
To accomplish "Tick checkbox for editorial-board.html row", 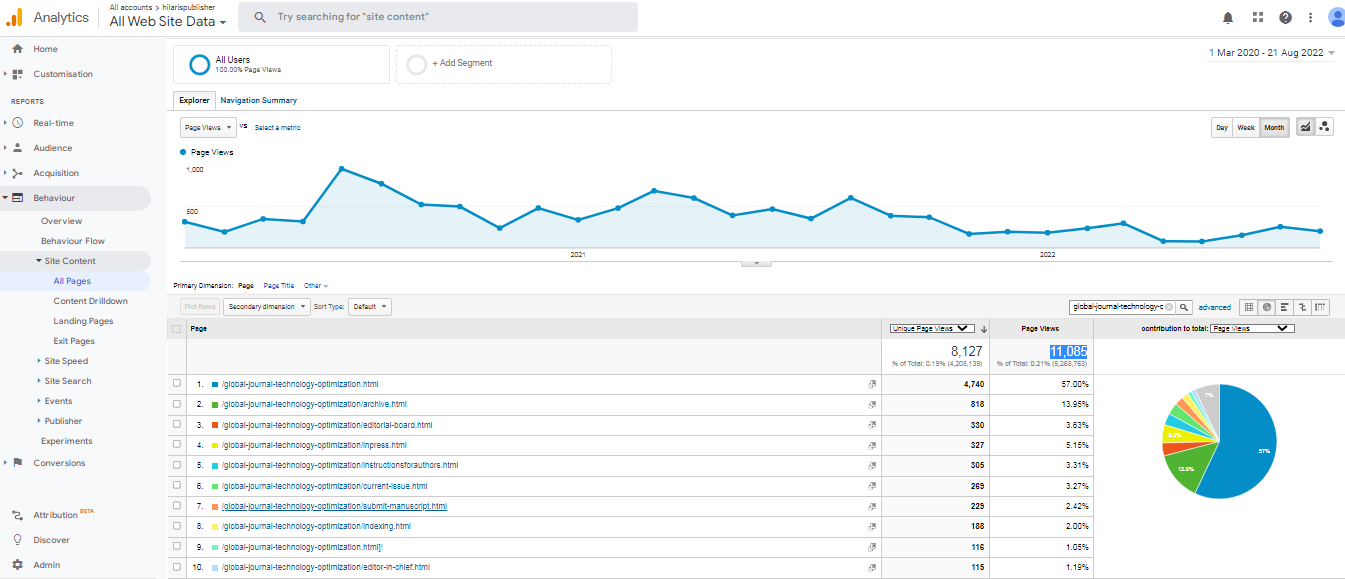I will (177, 425).
